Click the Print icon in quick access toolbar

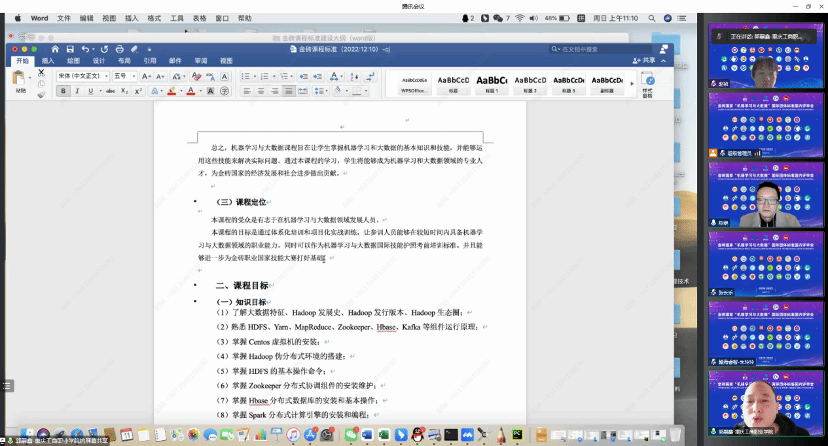[120, 48]
